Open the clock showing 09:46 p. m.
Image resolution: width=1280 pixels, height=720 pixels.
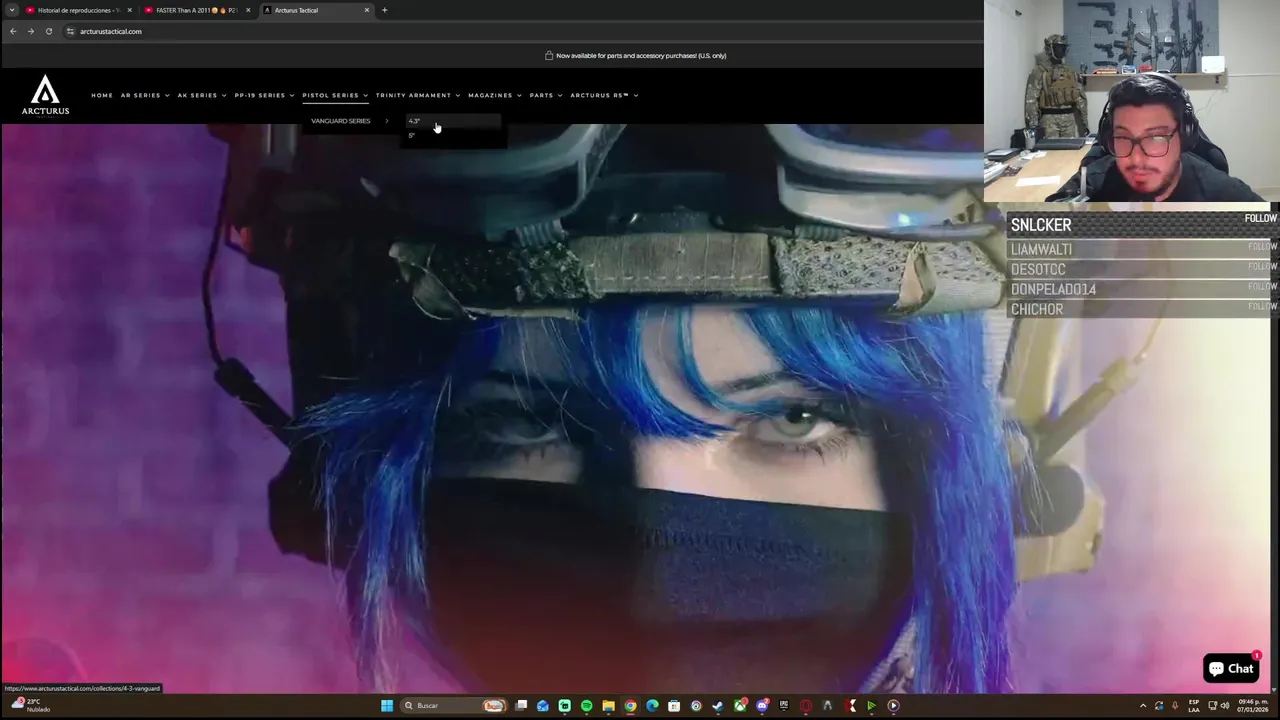(x=1253, y=706)
